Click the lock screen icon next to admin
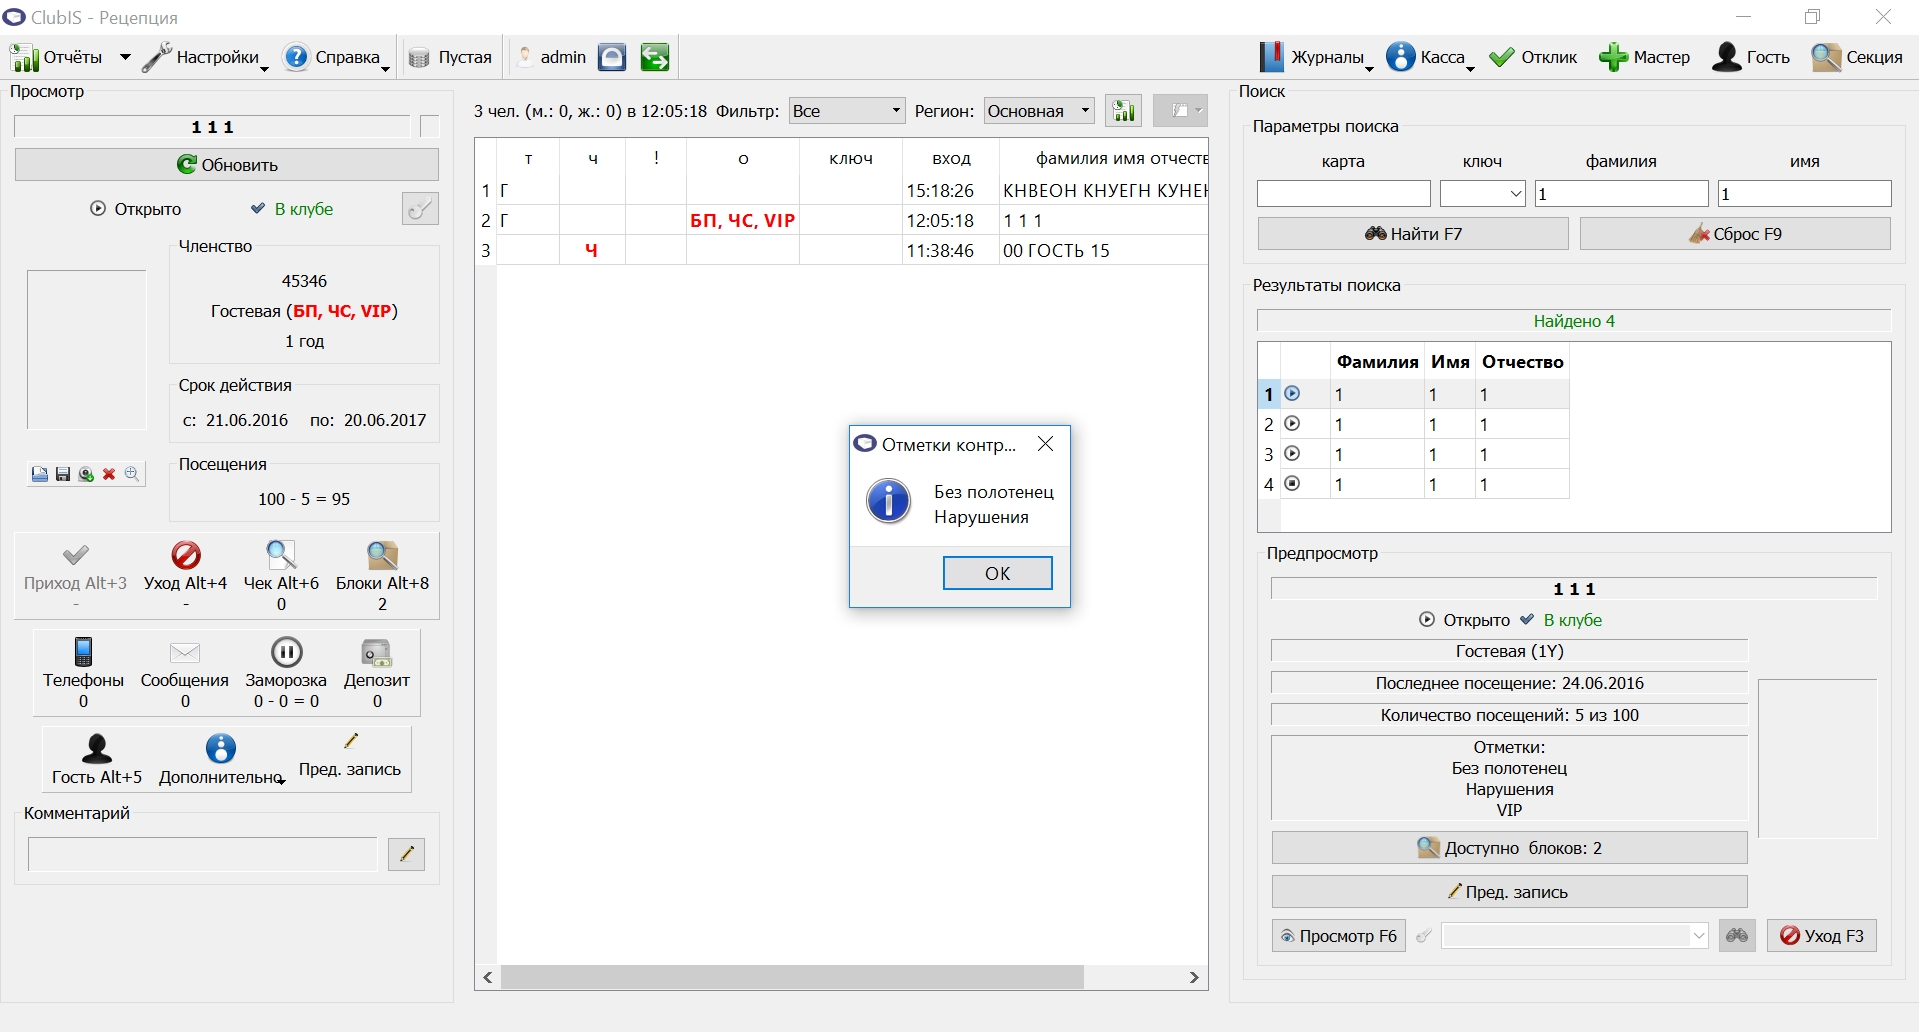 pos(612,57)
